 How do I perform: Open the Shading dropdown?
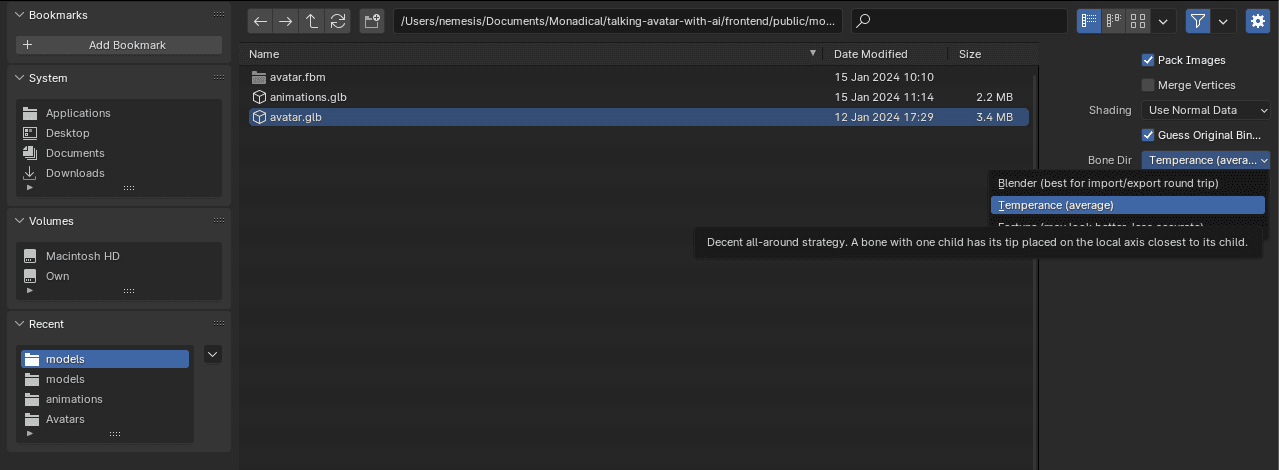[x=1205, y=110]
